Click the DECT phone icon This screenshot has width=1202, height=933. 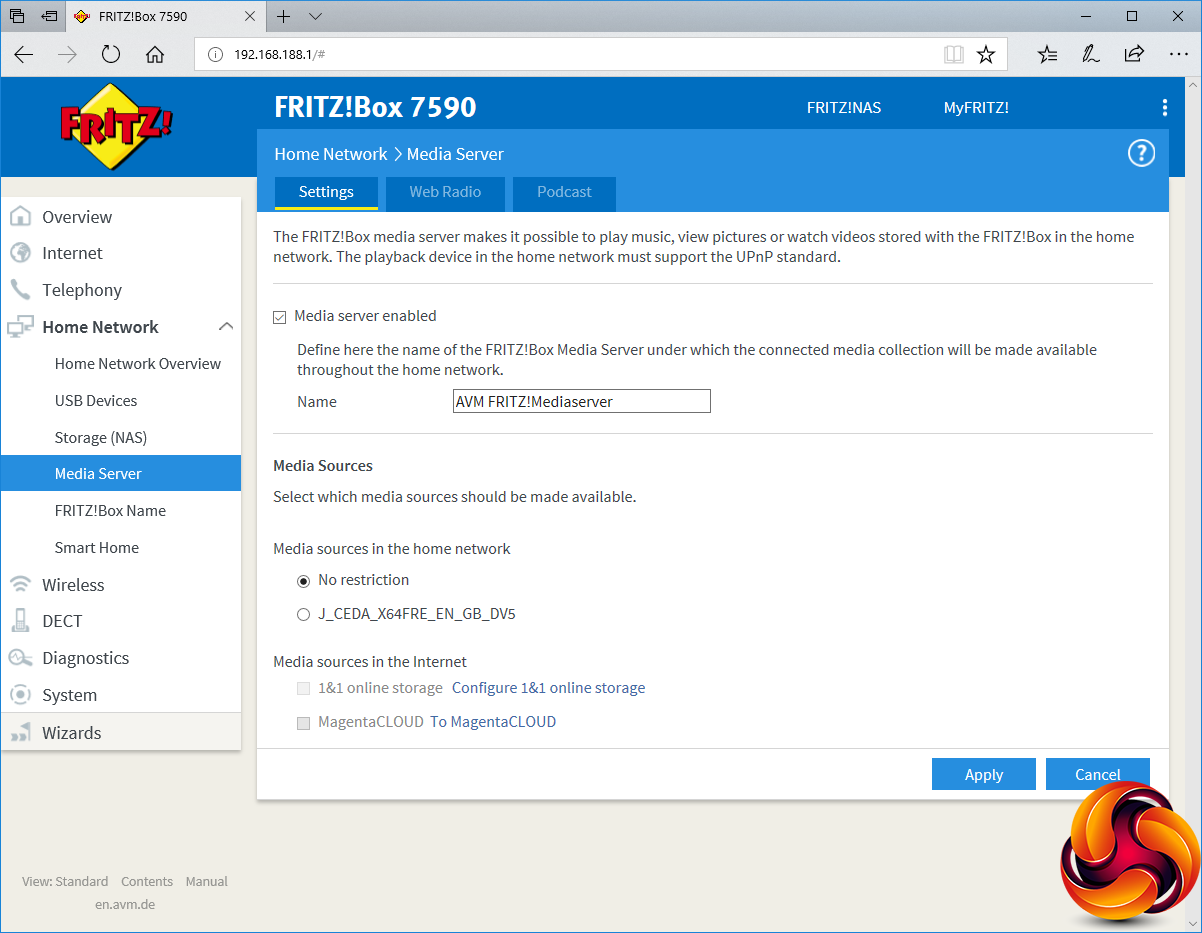tap(20, 621)
